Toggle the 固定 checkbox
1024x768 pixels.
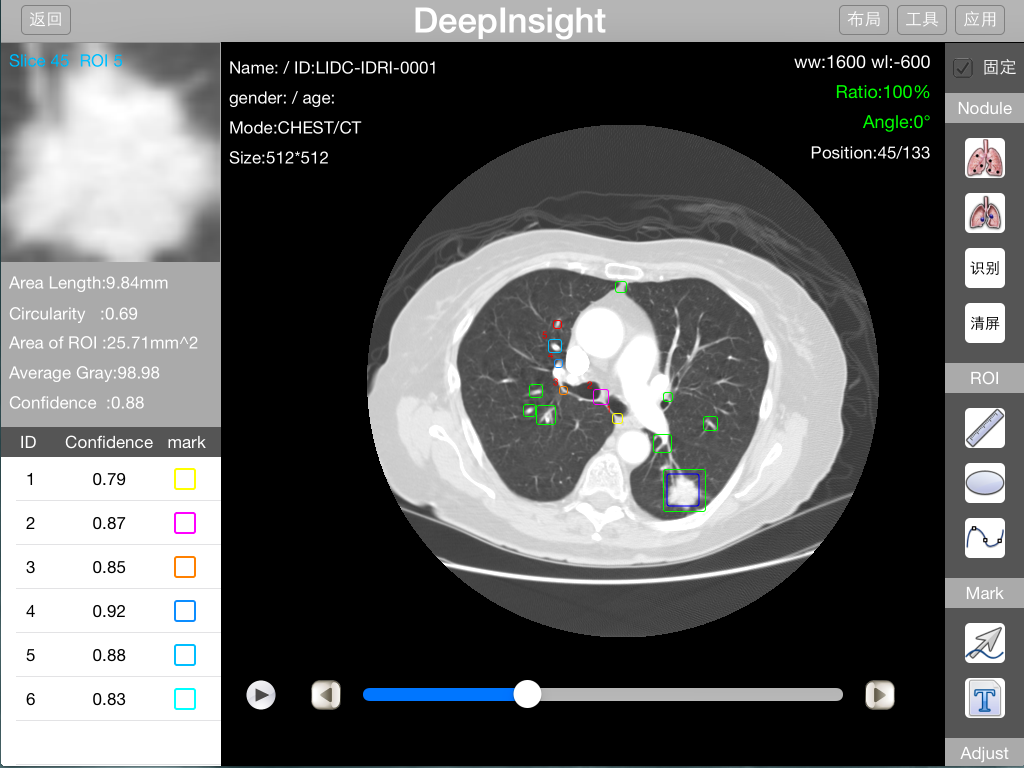coord(963,68)
